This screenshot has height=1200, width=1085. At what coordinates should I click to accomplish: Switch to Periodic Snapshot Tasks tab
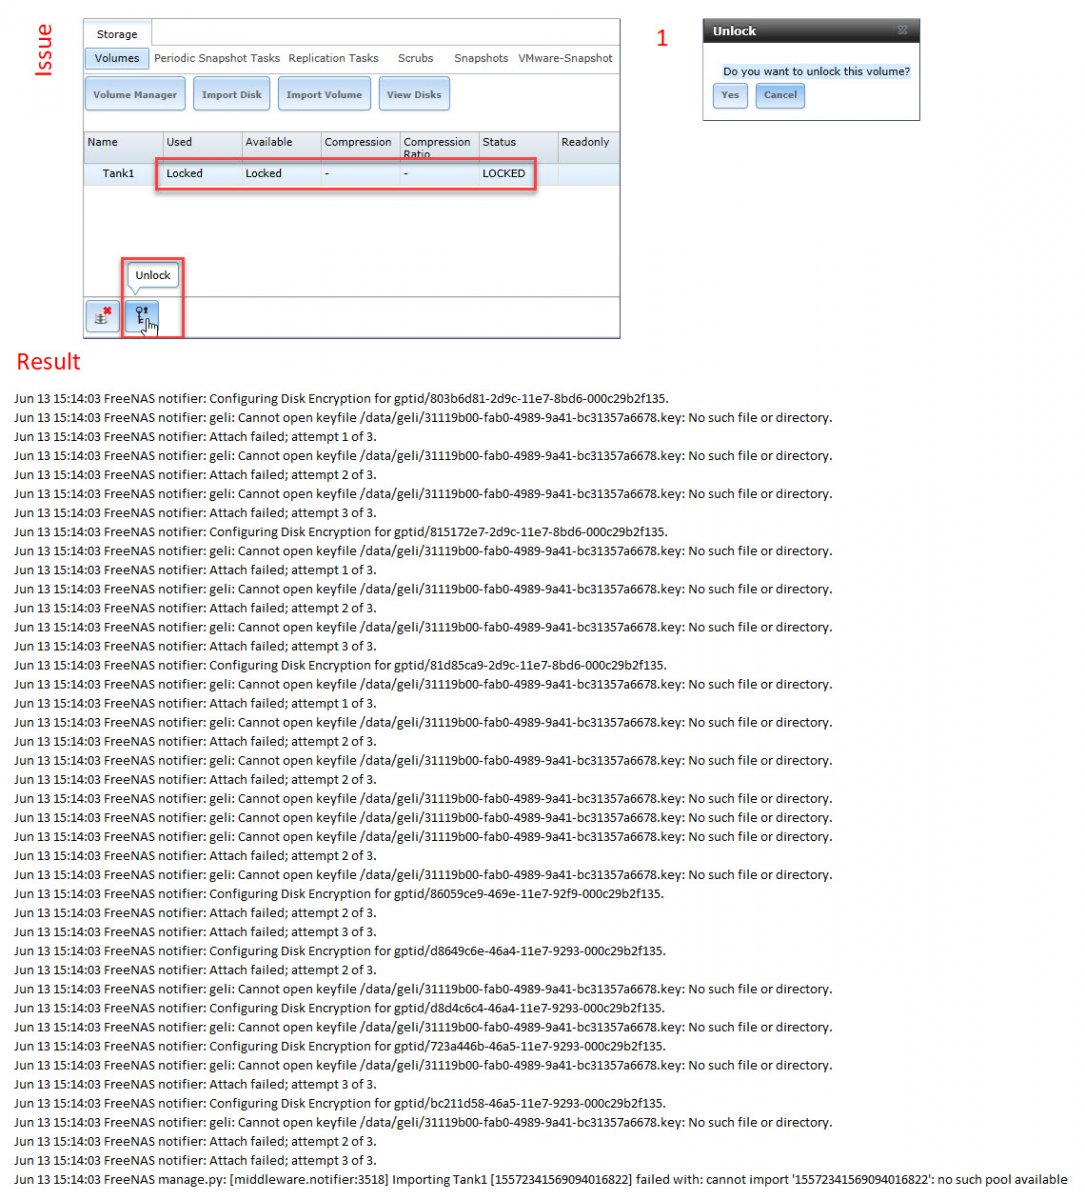pyautogui.click(x=217, y=58)
